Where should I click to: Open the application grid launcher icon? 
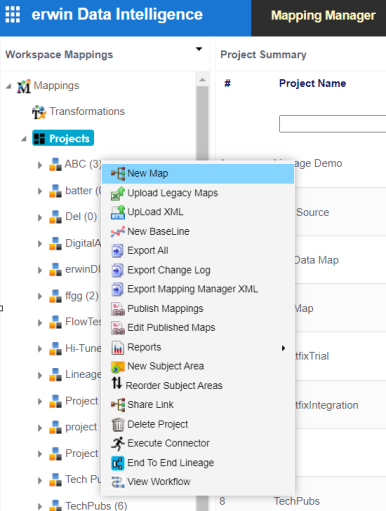pos(13,15)
